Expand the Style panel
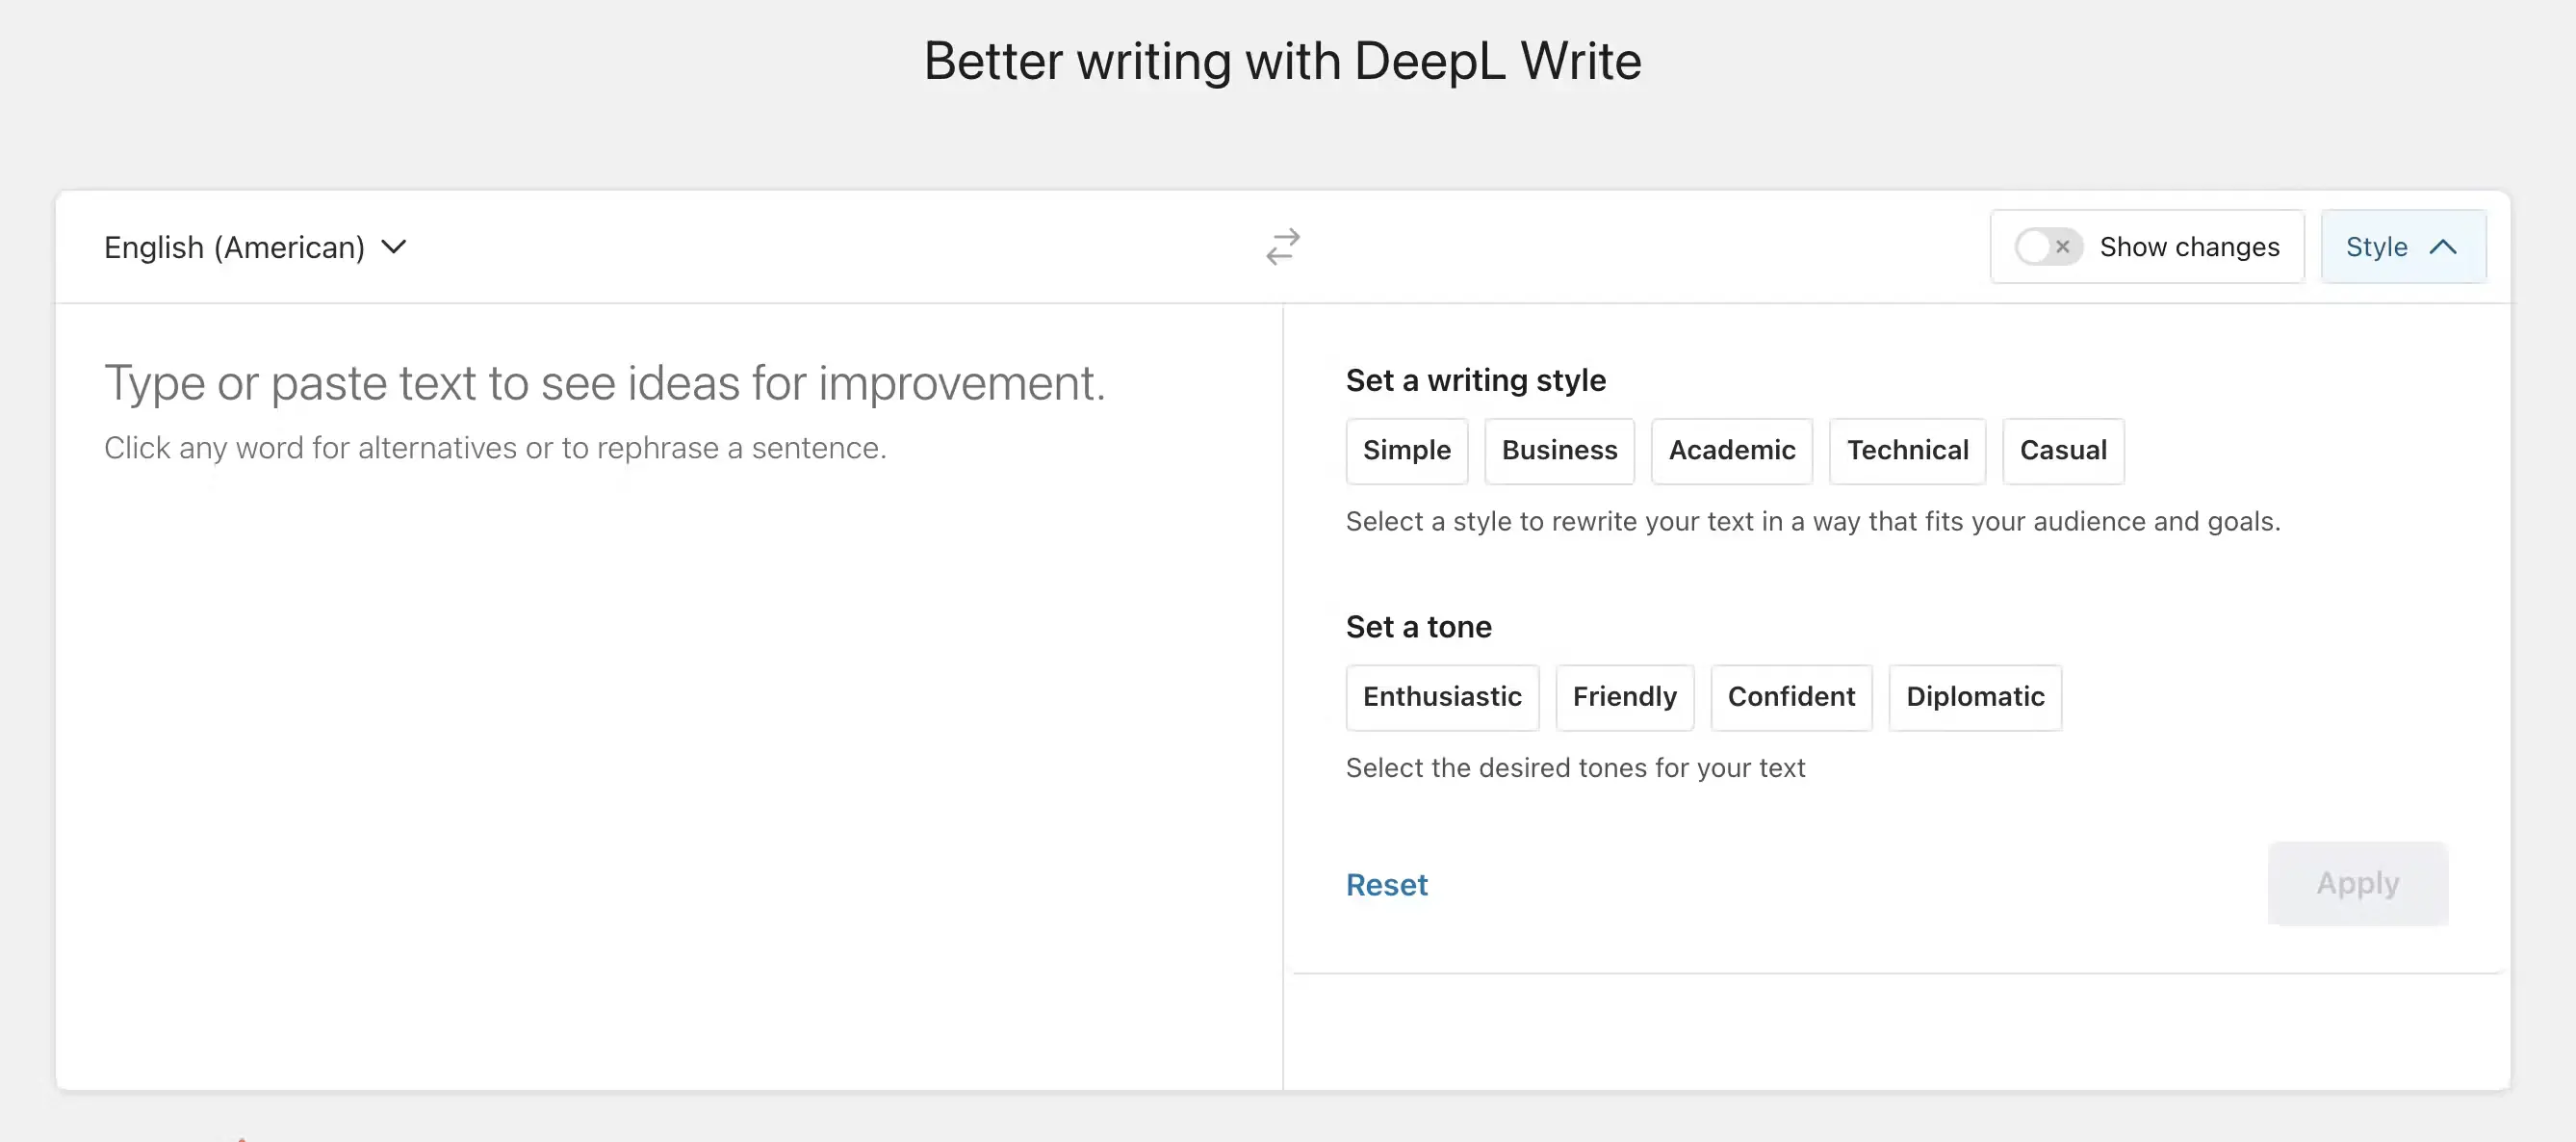 coord(2399,245)
